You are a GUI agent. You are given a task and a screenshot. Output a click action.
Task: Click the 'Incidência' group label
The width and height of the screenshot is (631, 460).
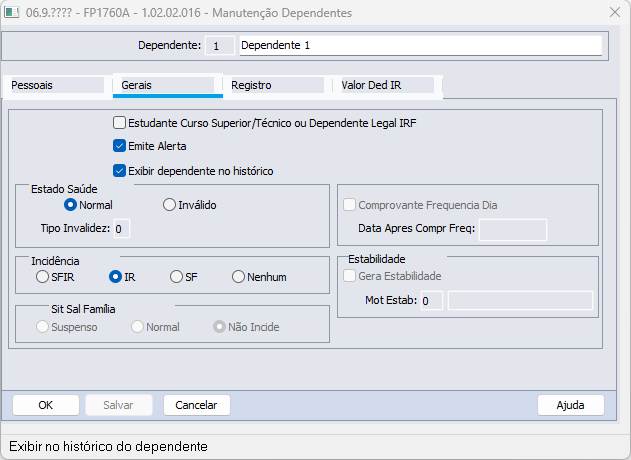(x=55, y=261)
